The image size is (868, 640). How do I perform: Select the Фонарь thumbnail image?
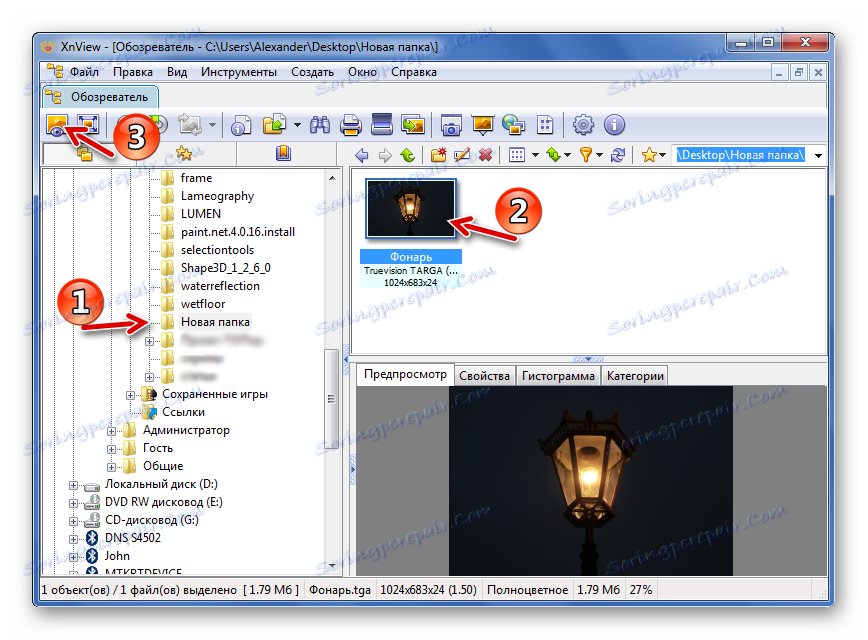[x=411, y=208]
